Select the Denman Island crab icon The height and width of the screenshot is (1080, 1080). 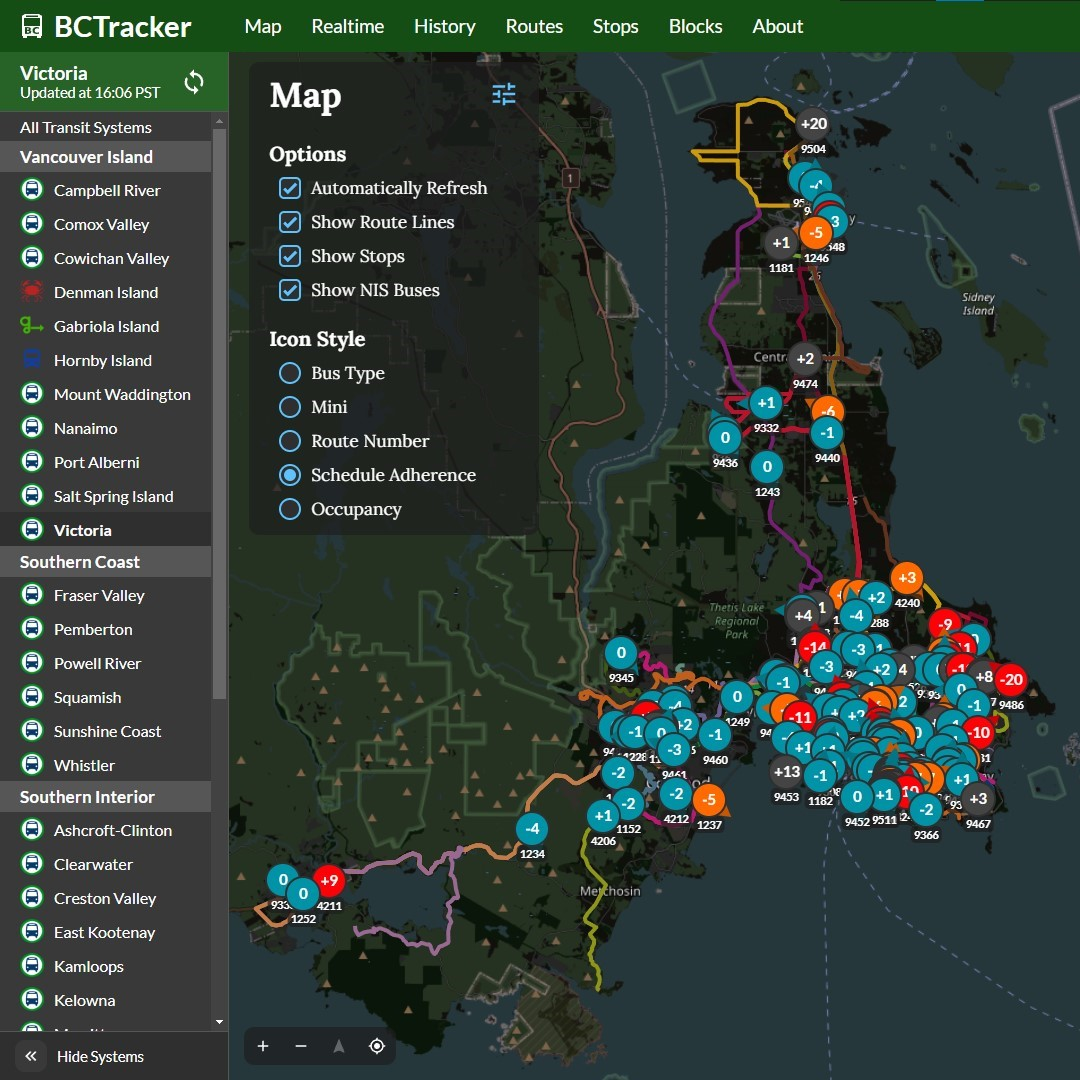pyautogui.click(x=32, y=292)
